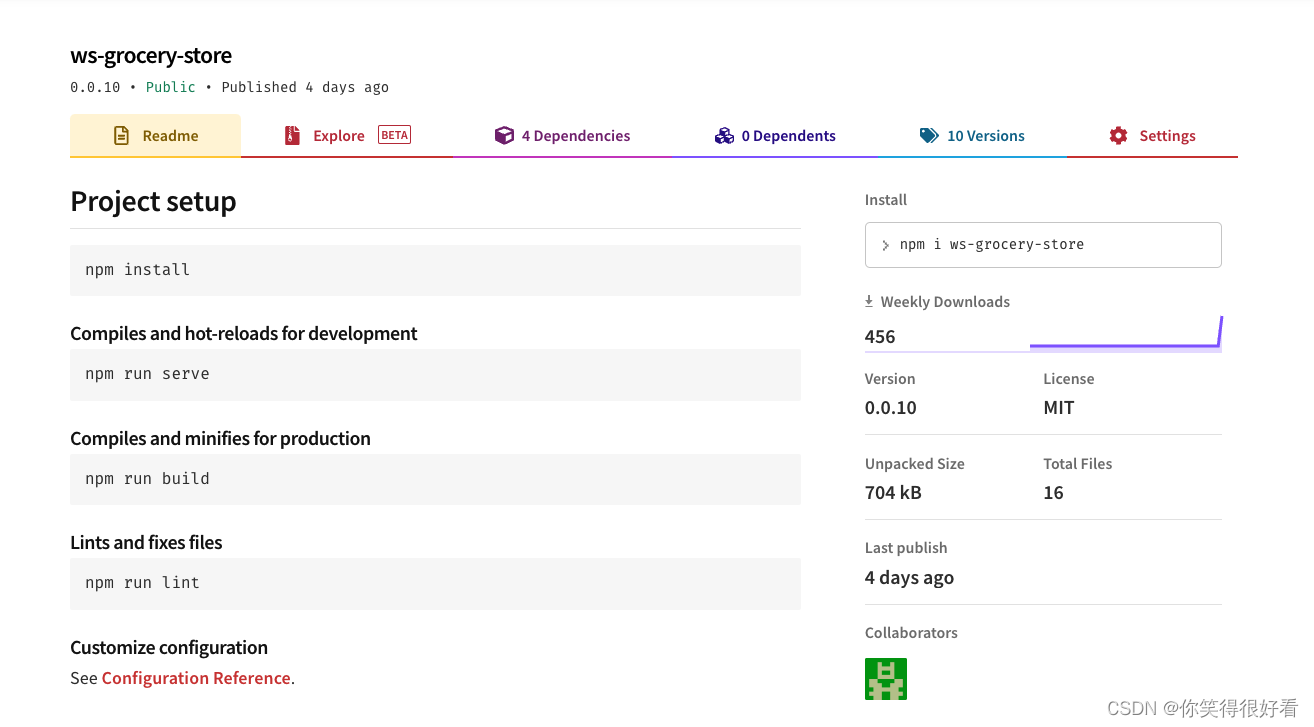Click the Settings gear icon
This screenshot has height=727, width=1314.
pyautogui.click(x=1118, y=136)
